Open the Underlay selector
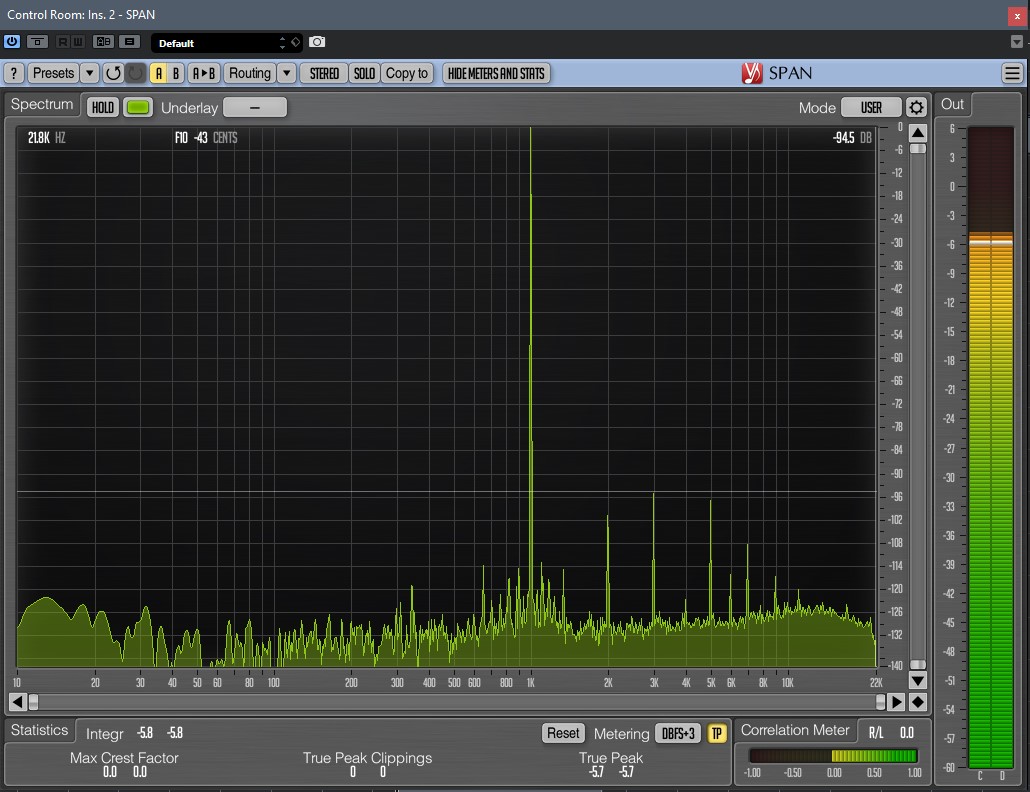Screen dimensions: 1030x792 [255, 108]
